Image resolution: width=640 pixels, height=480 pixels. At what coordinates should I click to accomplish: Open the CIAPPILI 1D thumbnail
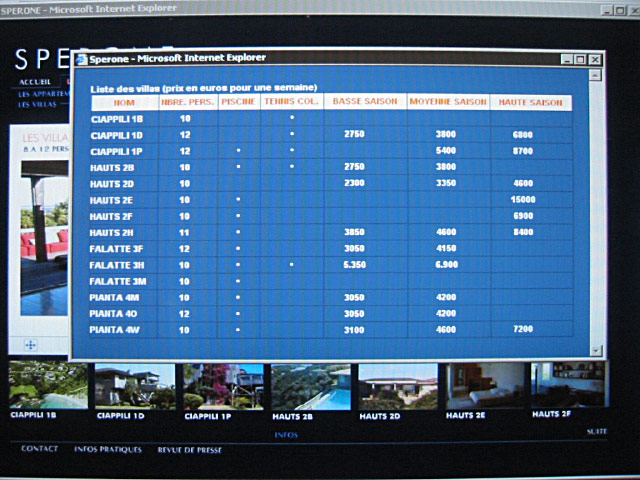tap(135, 387)
